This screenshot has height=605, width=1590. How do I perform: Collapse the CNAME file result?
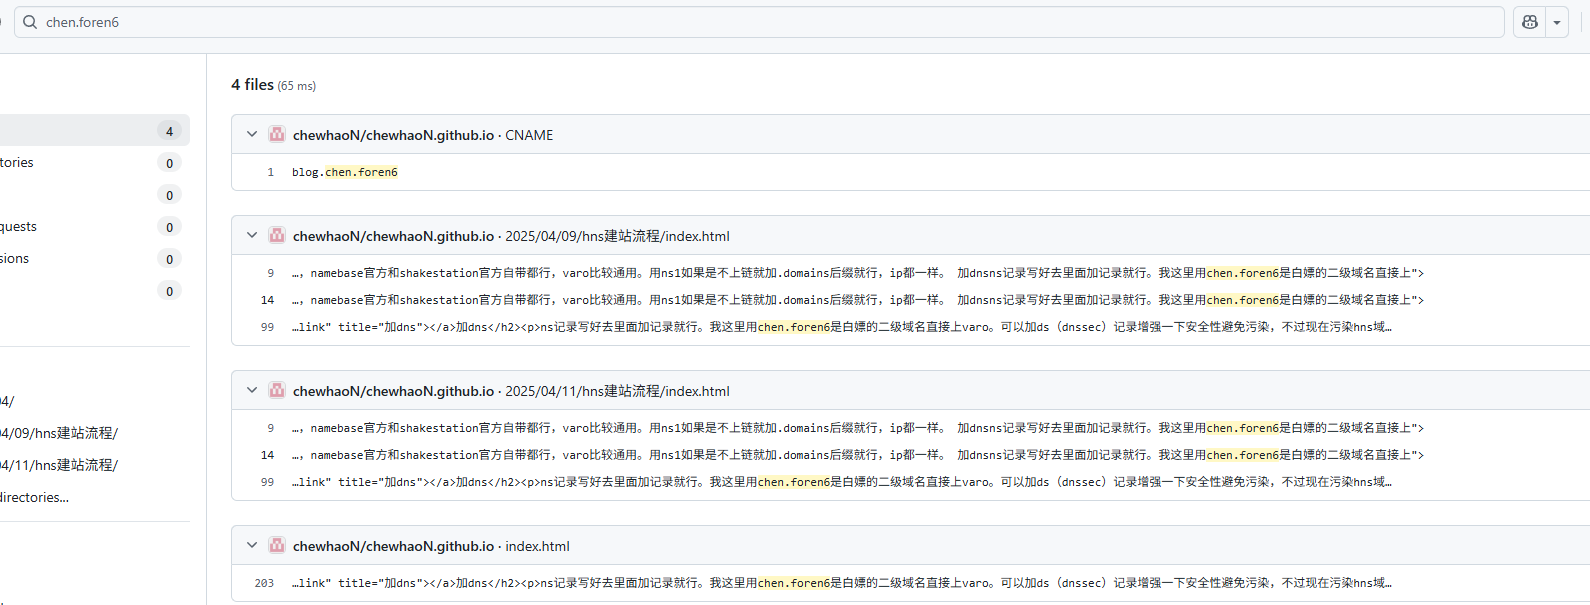252,135
